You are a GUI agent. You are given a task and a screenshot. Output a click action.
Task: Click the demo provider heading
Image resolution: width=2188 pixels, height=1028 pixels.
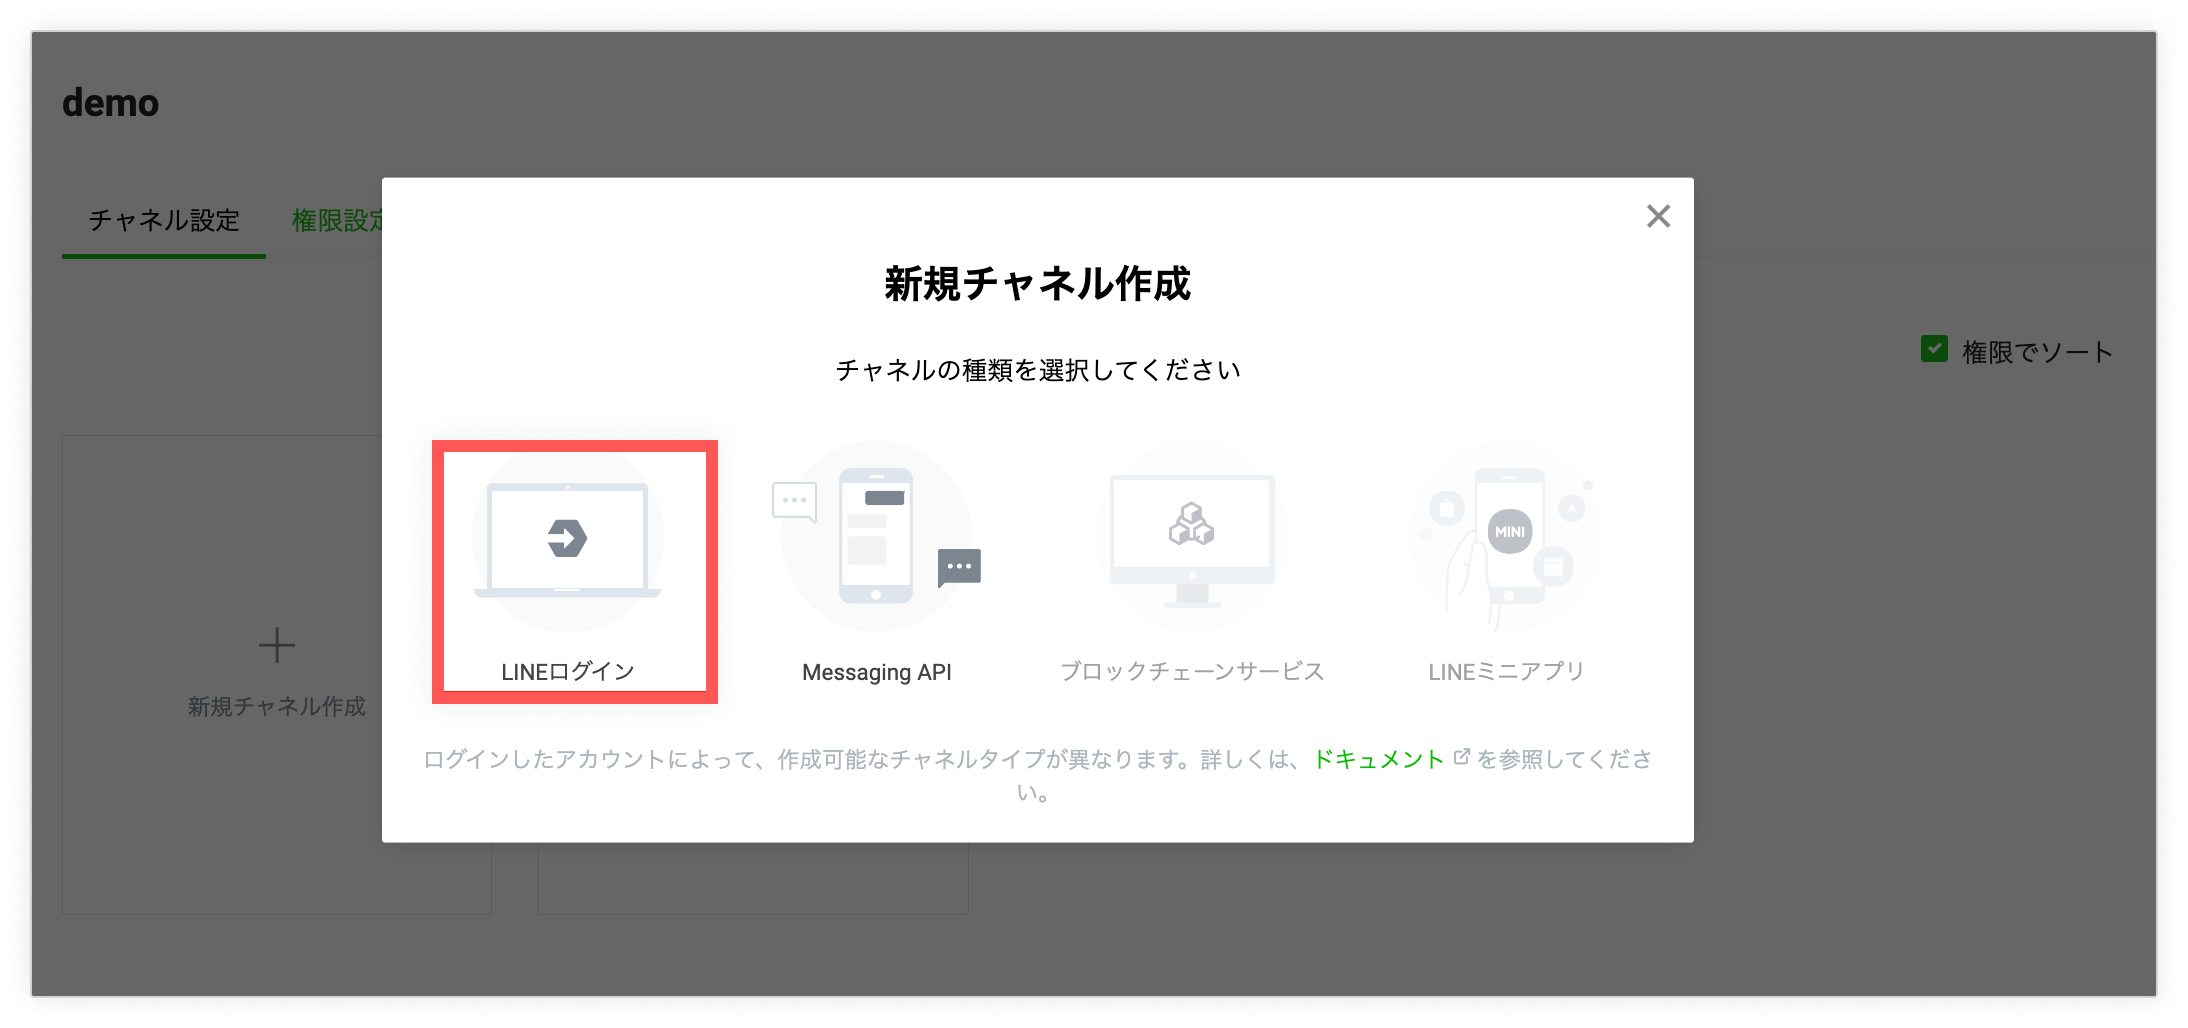(x=110, y=103)
